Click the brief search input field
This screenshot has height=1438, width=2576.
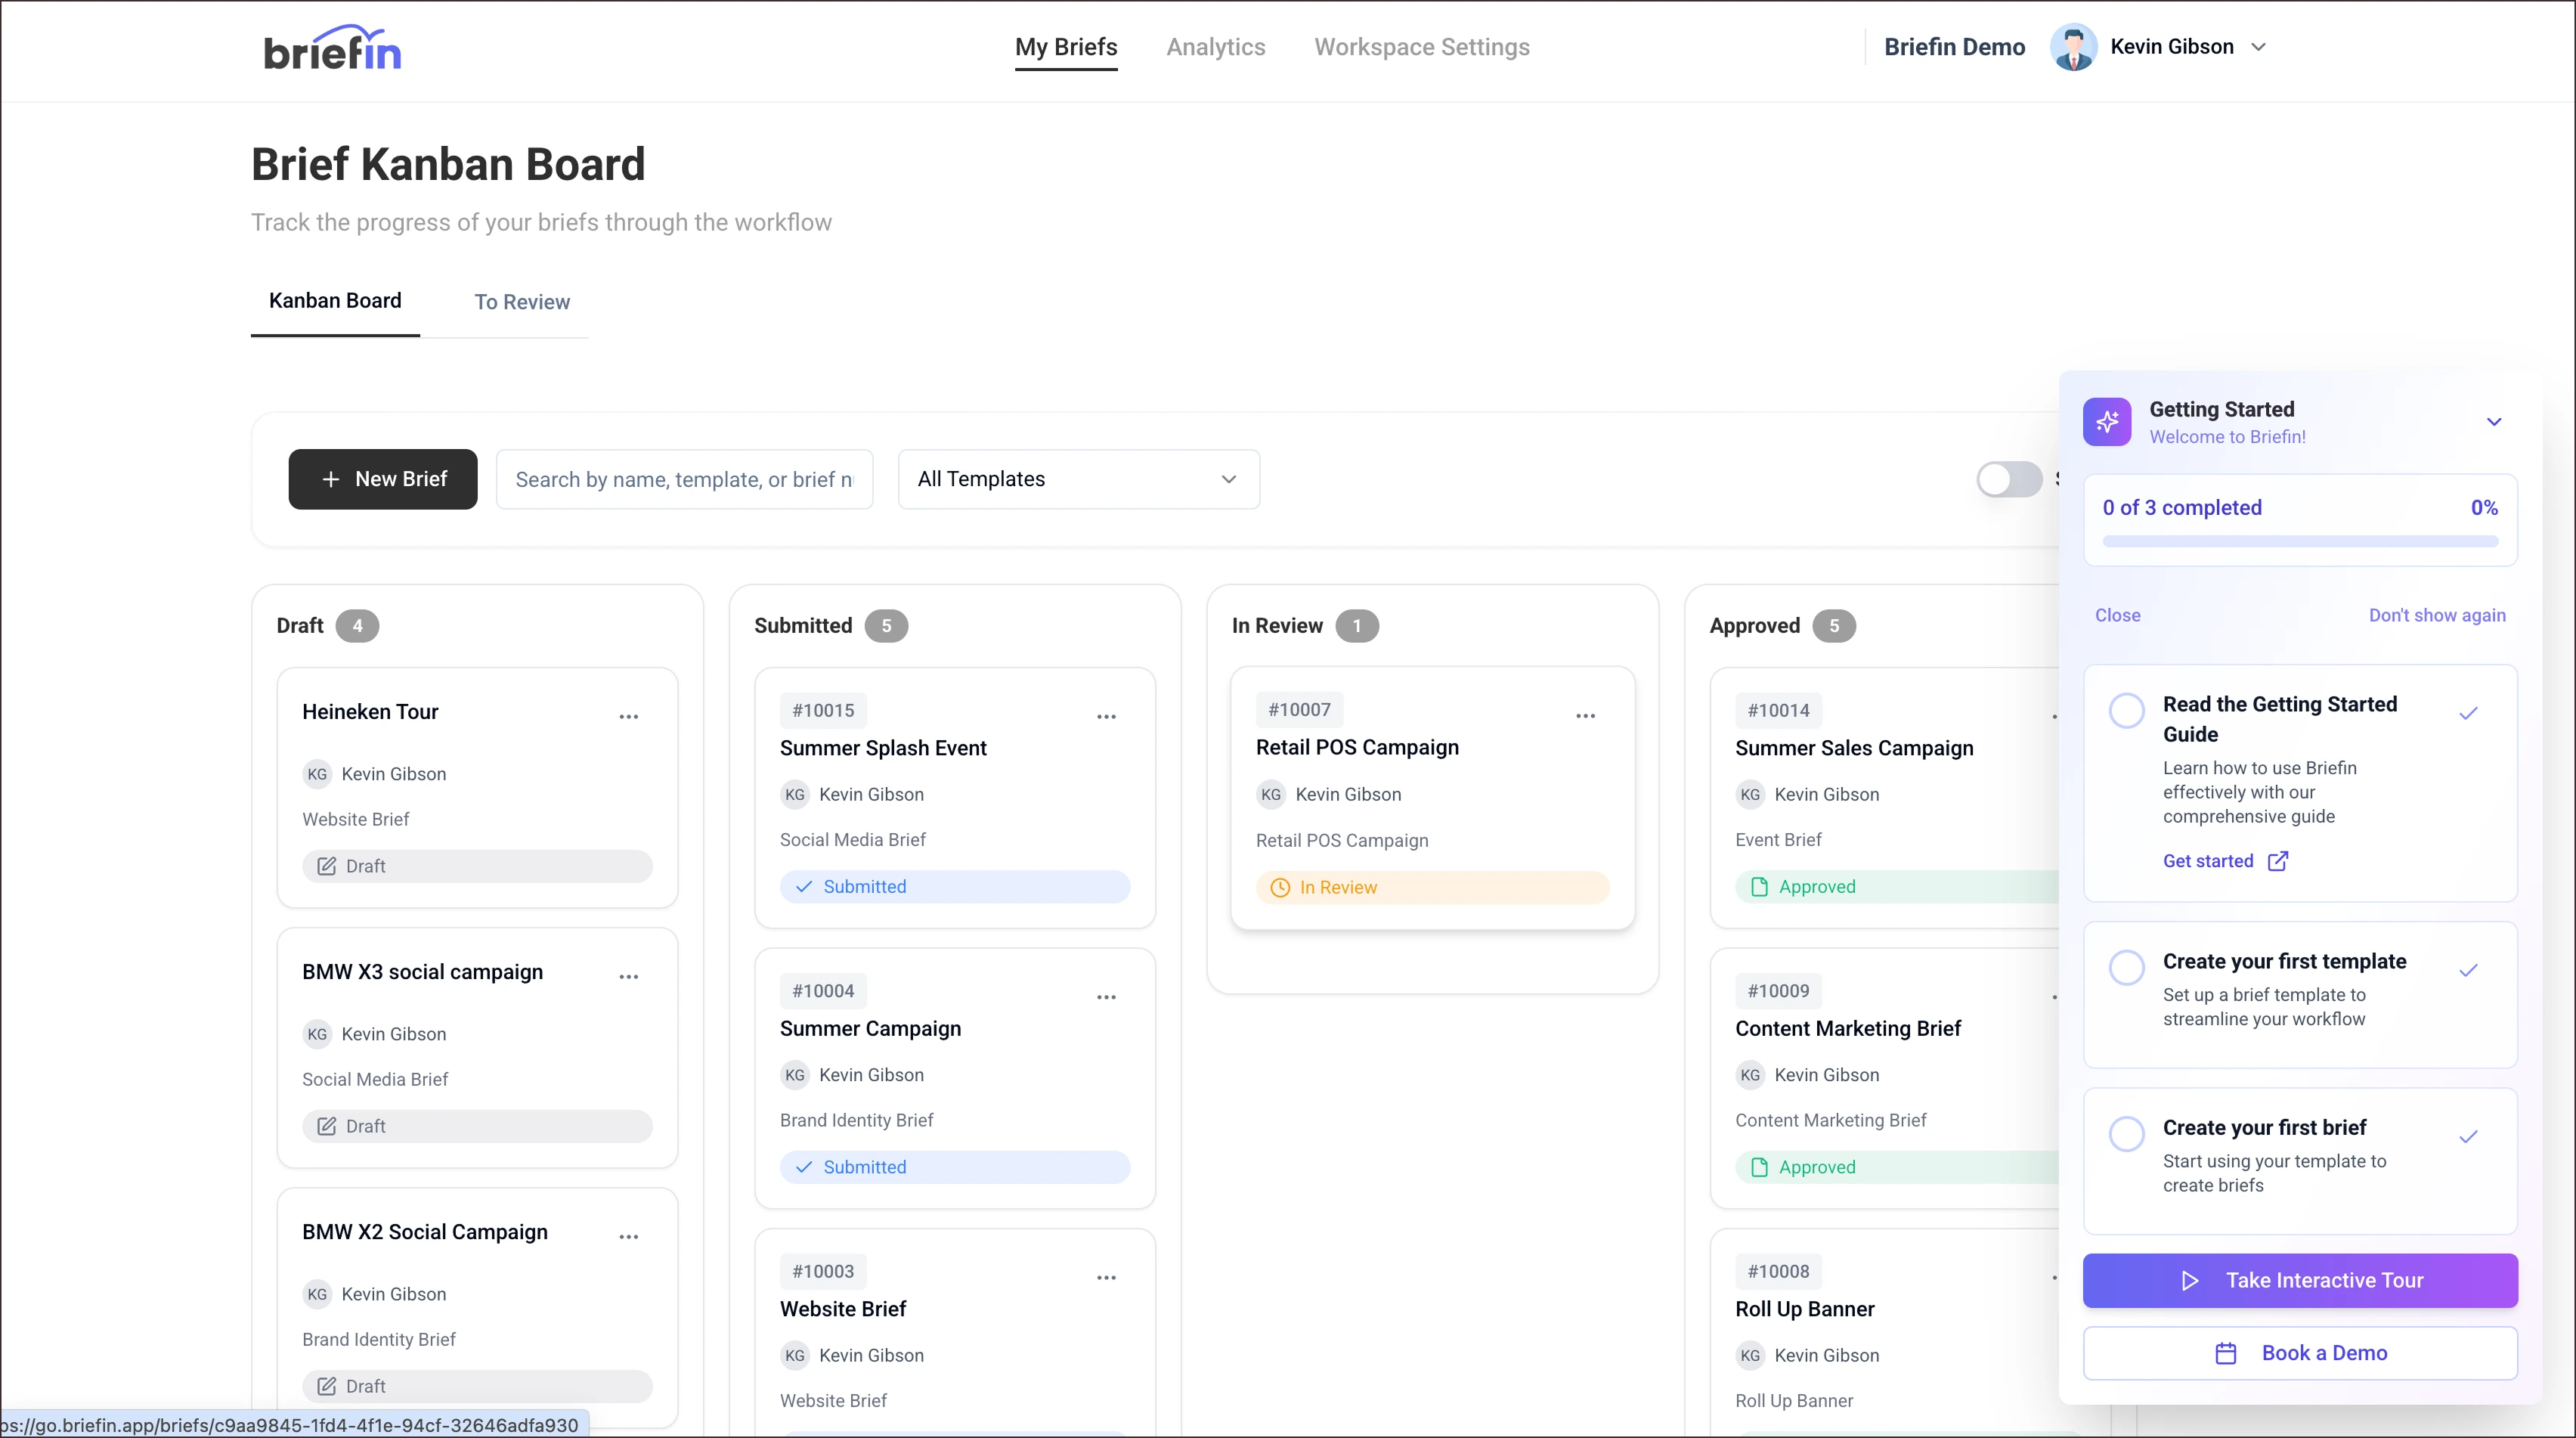(684, 479)
